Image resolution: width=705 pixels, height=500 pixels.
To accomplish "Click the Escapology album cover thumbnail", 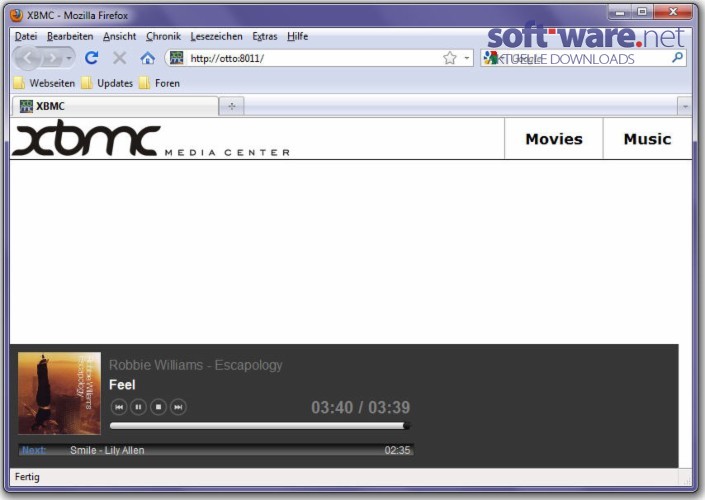I will point(59,393).
